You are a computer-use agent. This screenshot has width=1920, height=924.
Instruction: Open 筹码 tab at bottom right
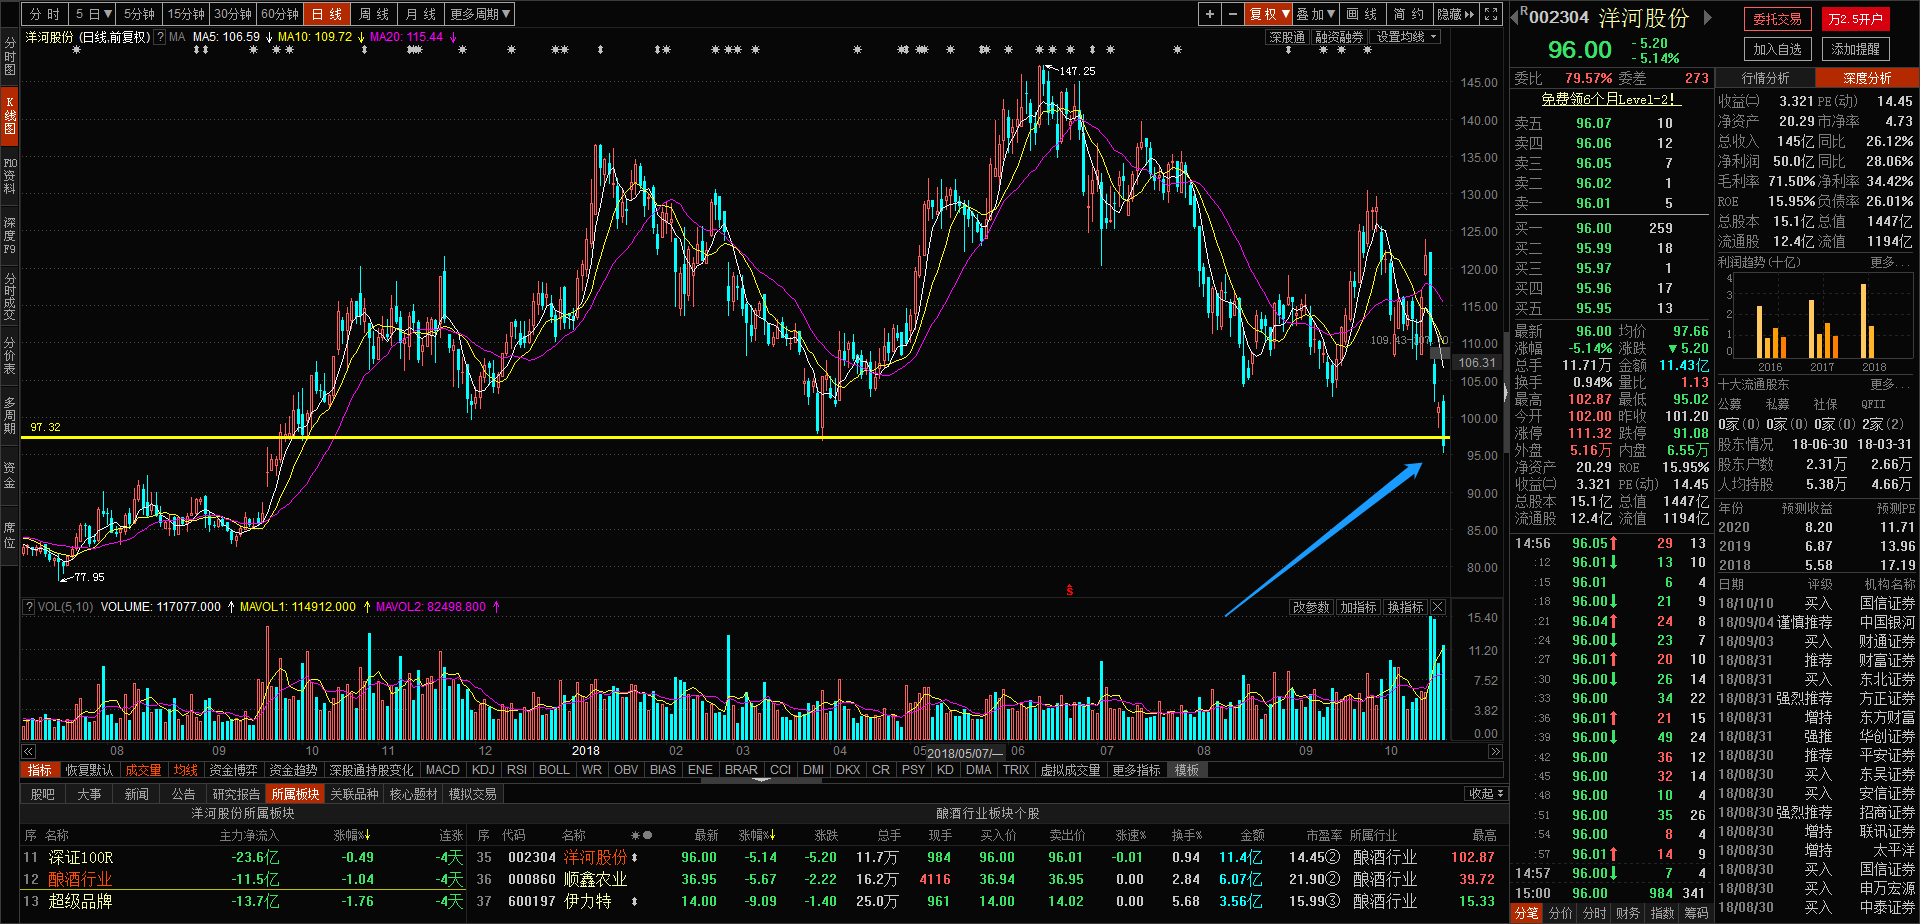(1696, 913)
